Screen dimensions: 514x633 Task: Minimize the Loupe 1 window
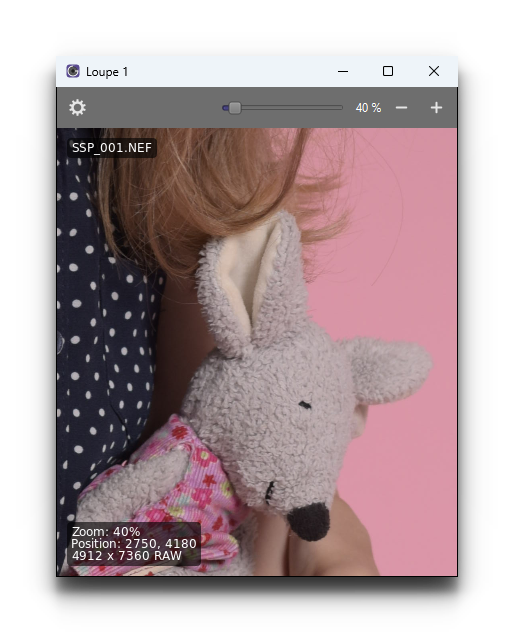(343, 71)
